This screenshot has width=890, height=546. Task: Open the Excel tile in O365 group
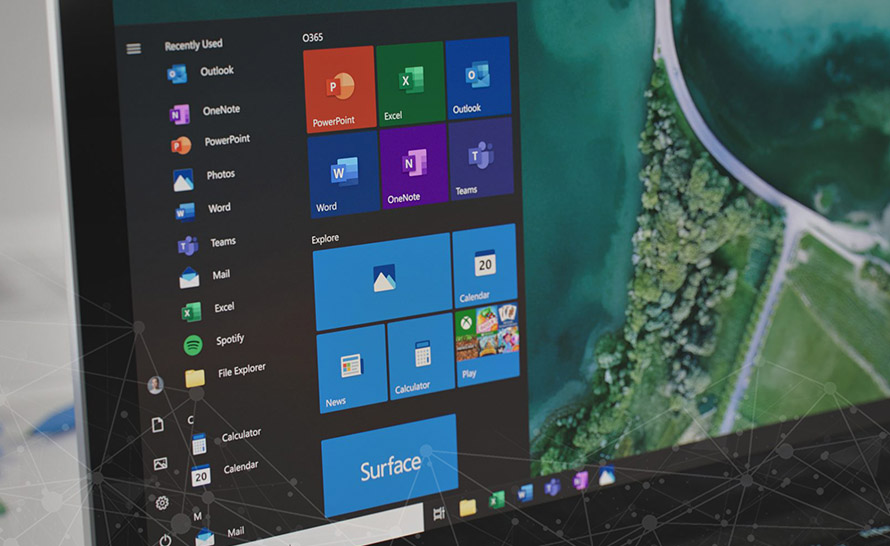410,83
